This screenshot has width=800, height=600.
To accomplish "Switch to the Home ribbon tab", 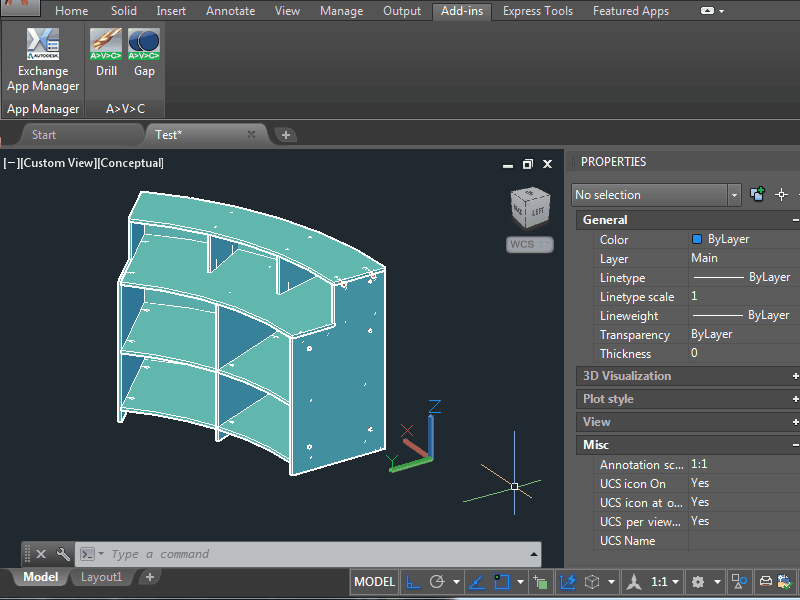I will [x=71, y=11].
